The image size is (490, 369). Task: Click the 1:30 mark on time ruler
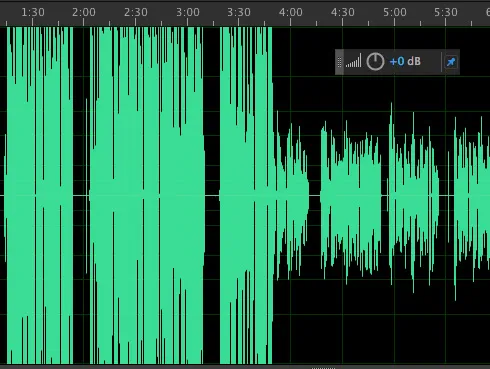[33, 13]
